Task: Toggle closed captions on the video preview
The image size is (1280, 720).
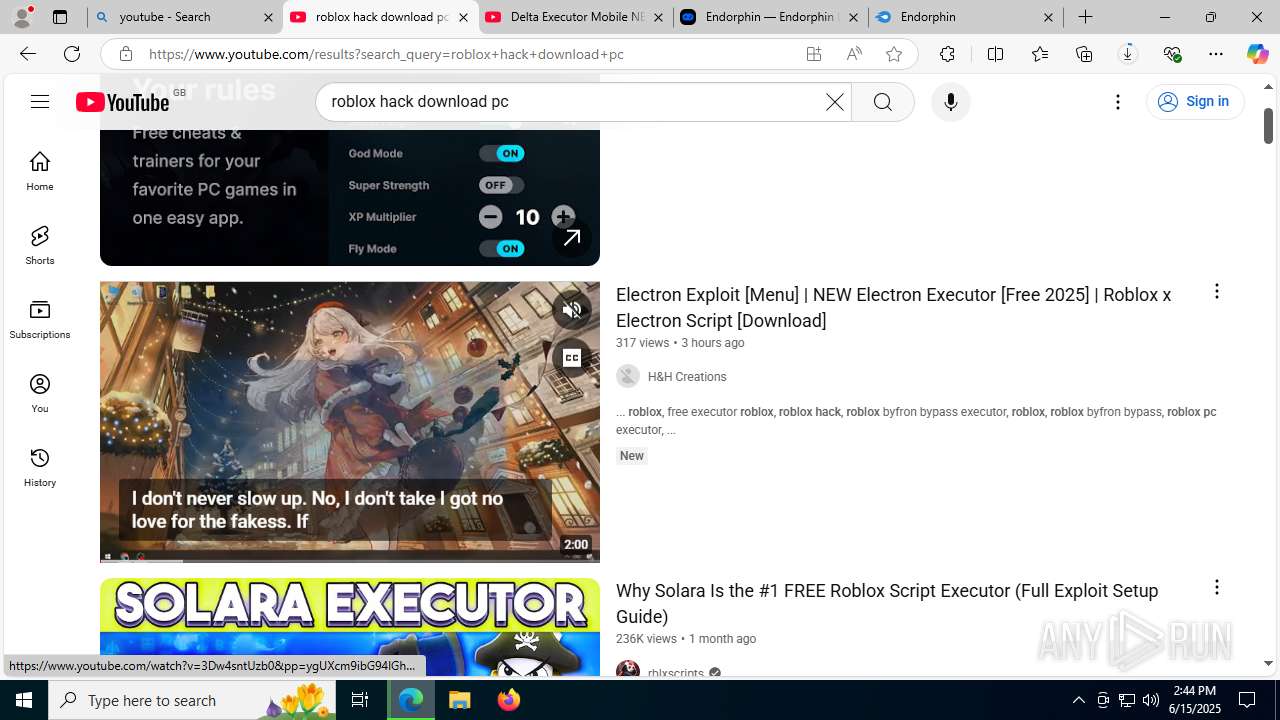Action: 572,358
